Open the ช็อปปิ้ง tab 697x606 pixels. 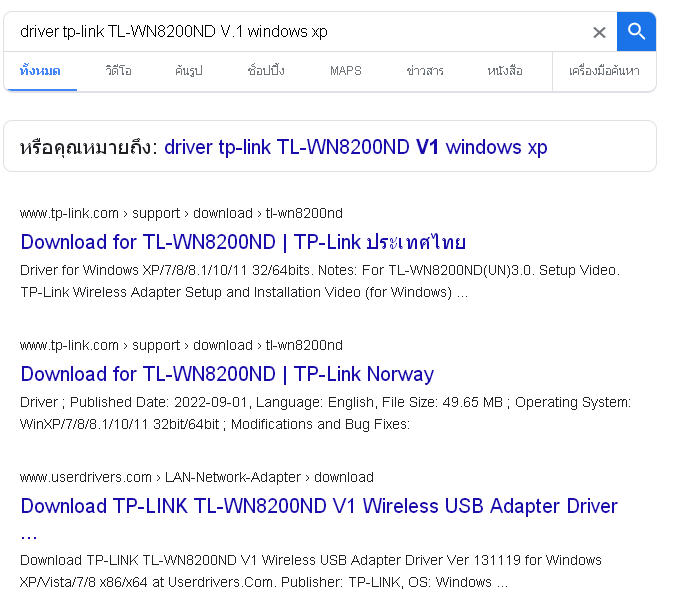266,71
